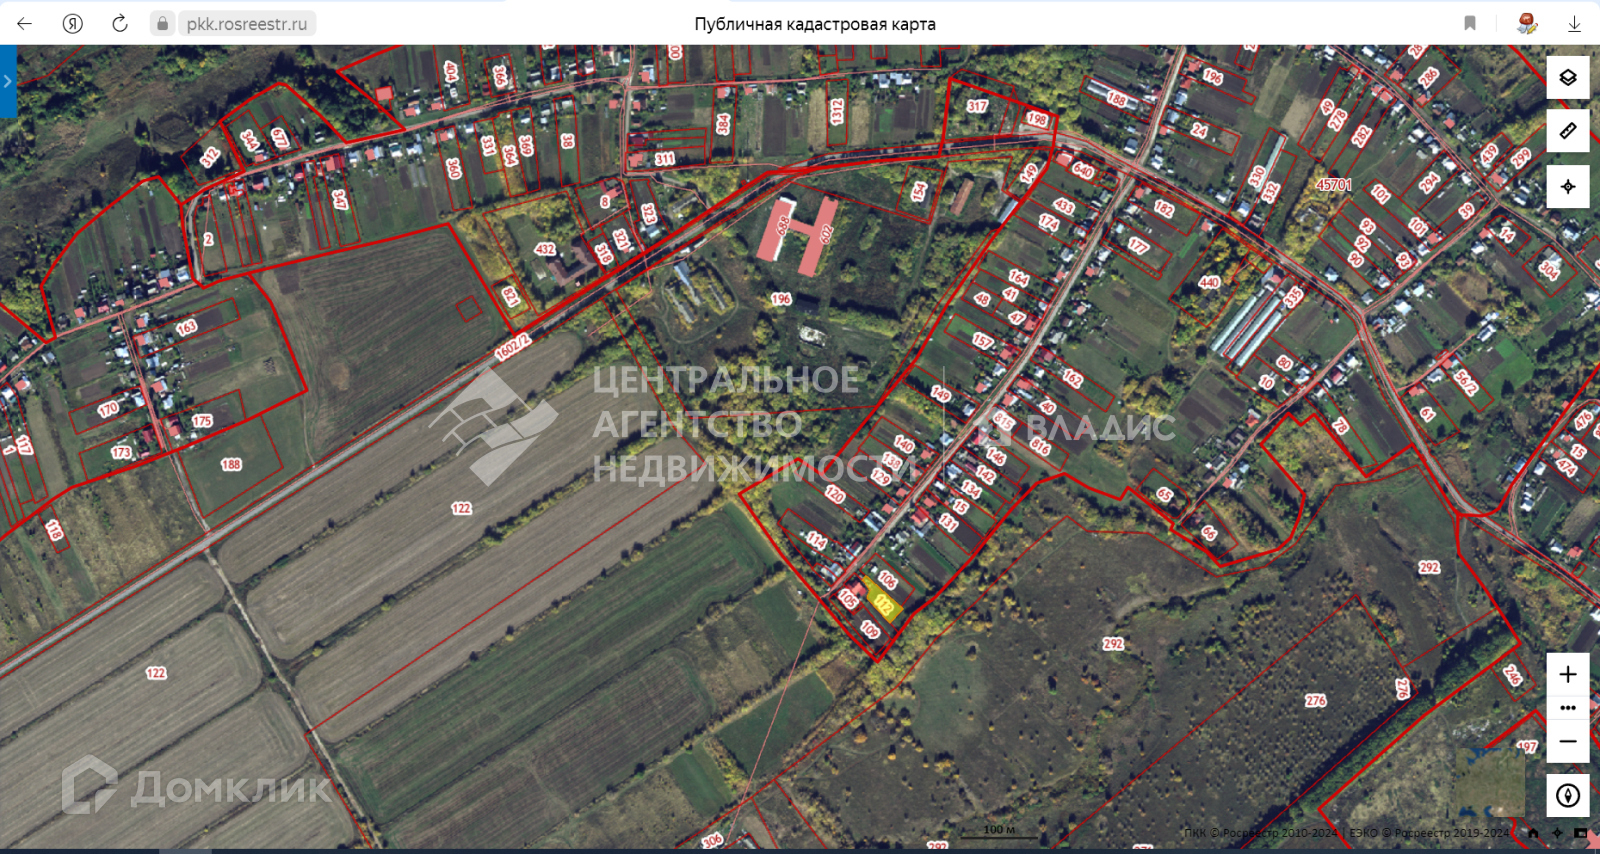Bookmark this page with the bookmark icon

tap(1470, 23)
